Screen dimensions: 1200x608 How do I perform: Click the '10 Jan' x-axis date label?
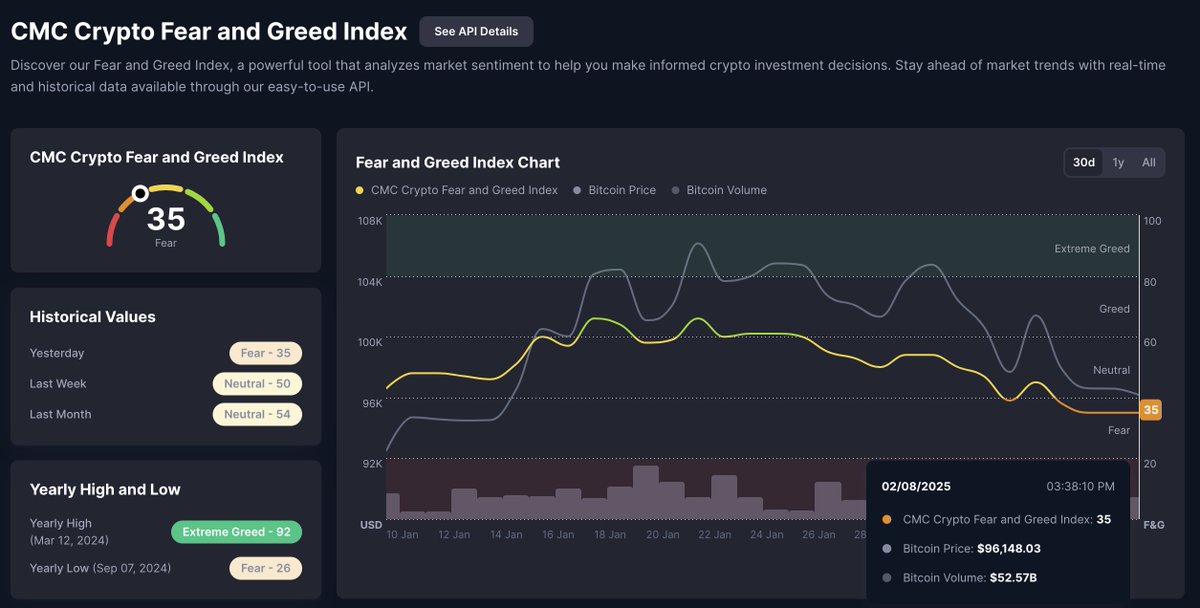pyautogui.click(x=402, y=535)
